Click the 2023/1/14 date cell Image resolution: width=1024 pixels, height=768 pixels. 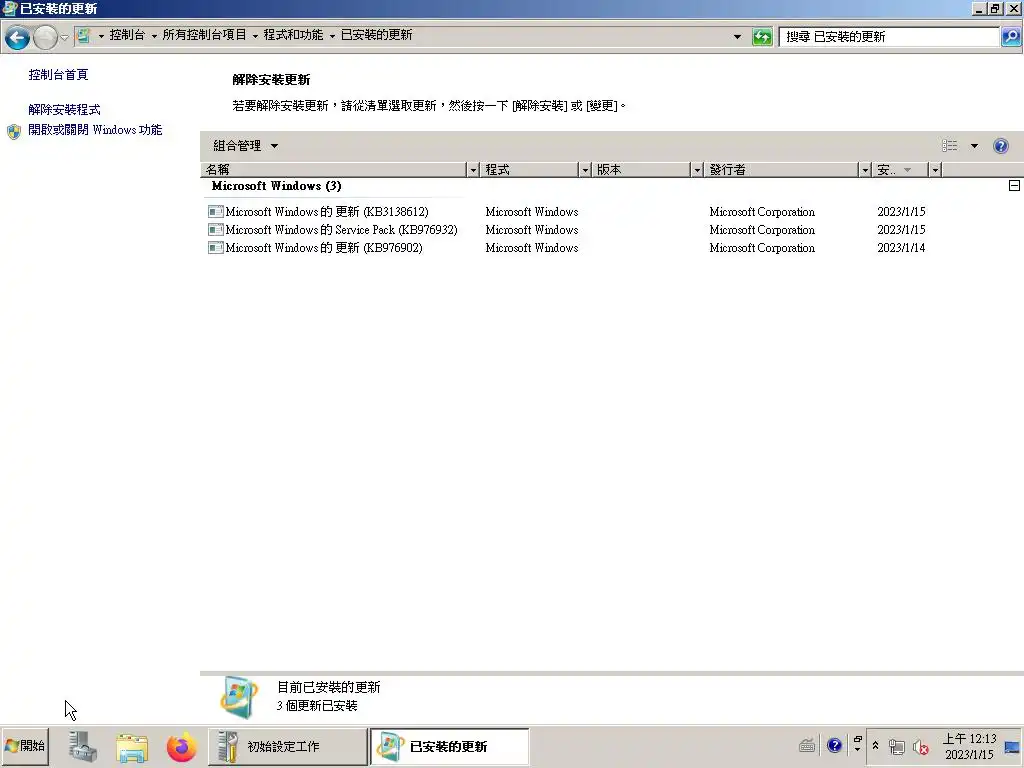(901, 248)
